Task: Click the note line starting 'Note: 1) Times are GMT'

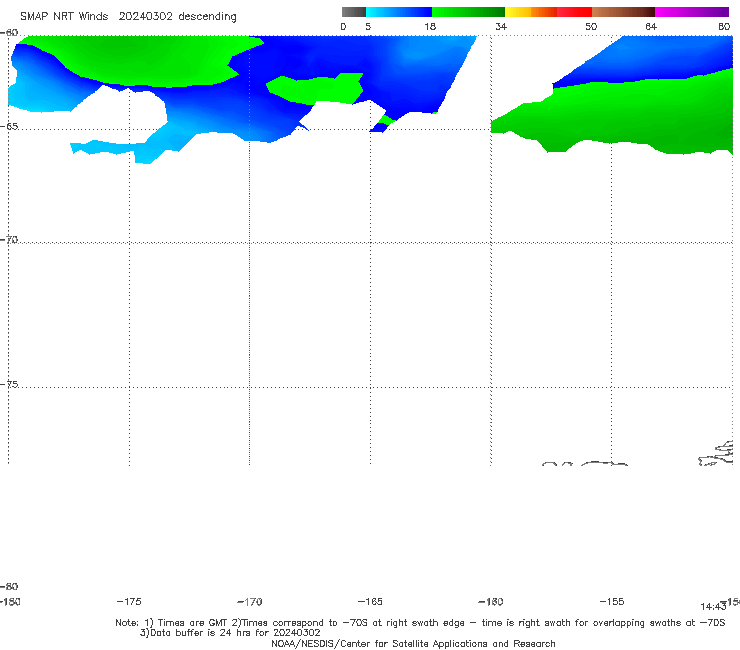Action: click(420, 623)
